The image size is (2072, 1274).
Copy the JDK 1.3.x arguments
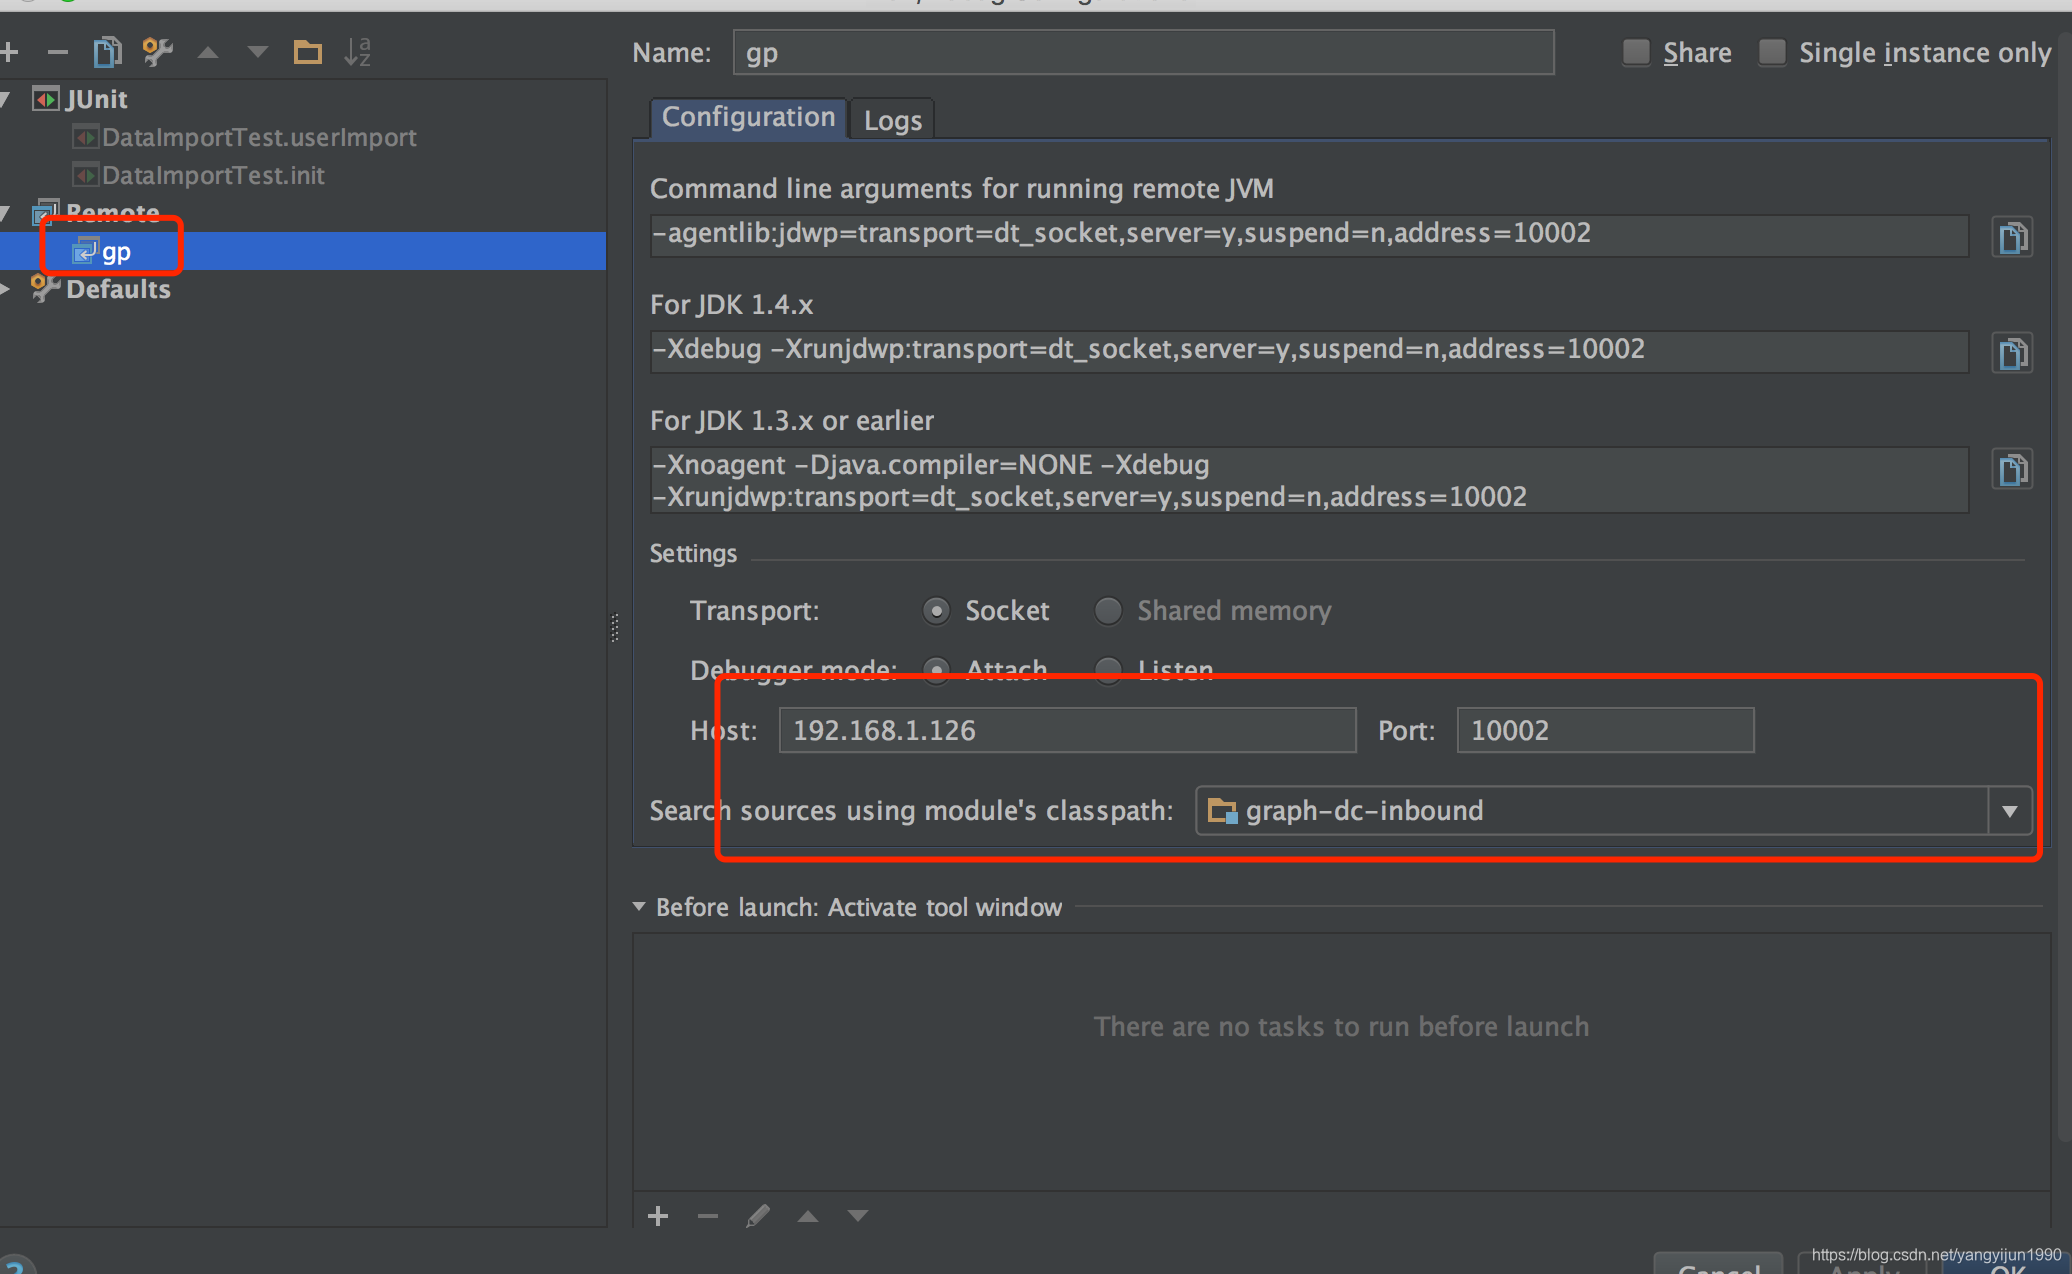(2012, 469)
